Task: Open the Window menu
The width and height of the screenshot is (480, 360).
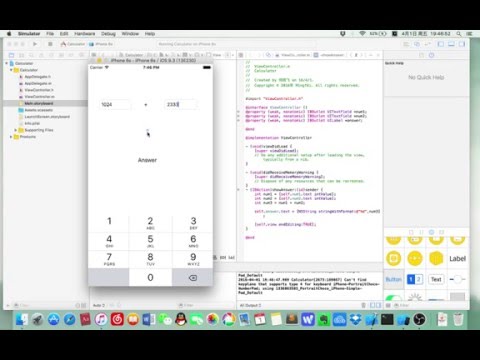Action: [130, 34]
